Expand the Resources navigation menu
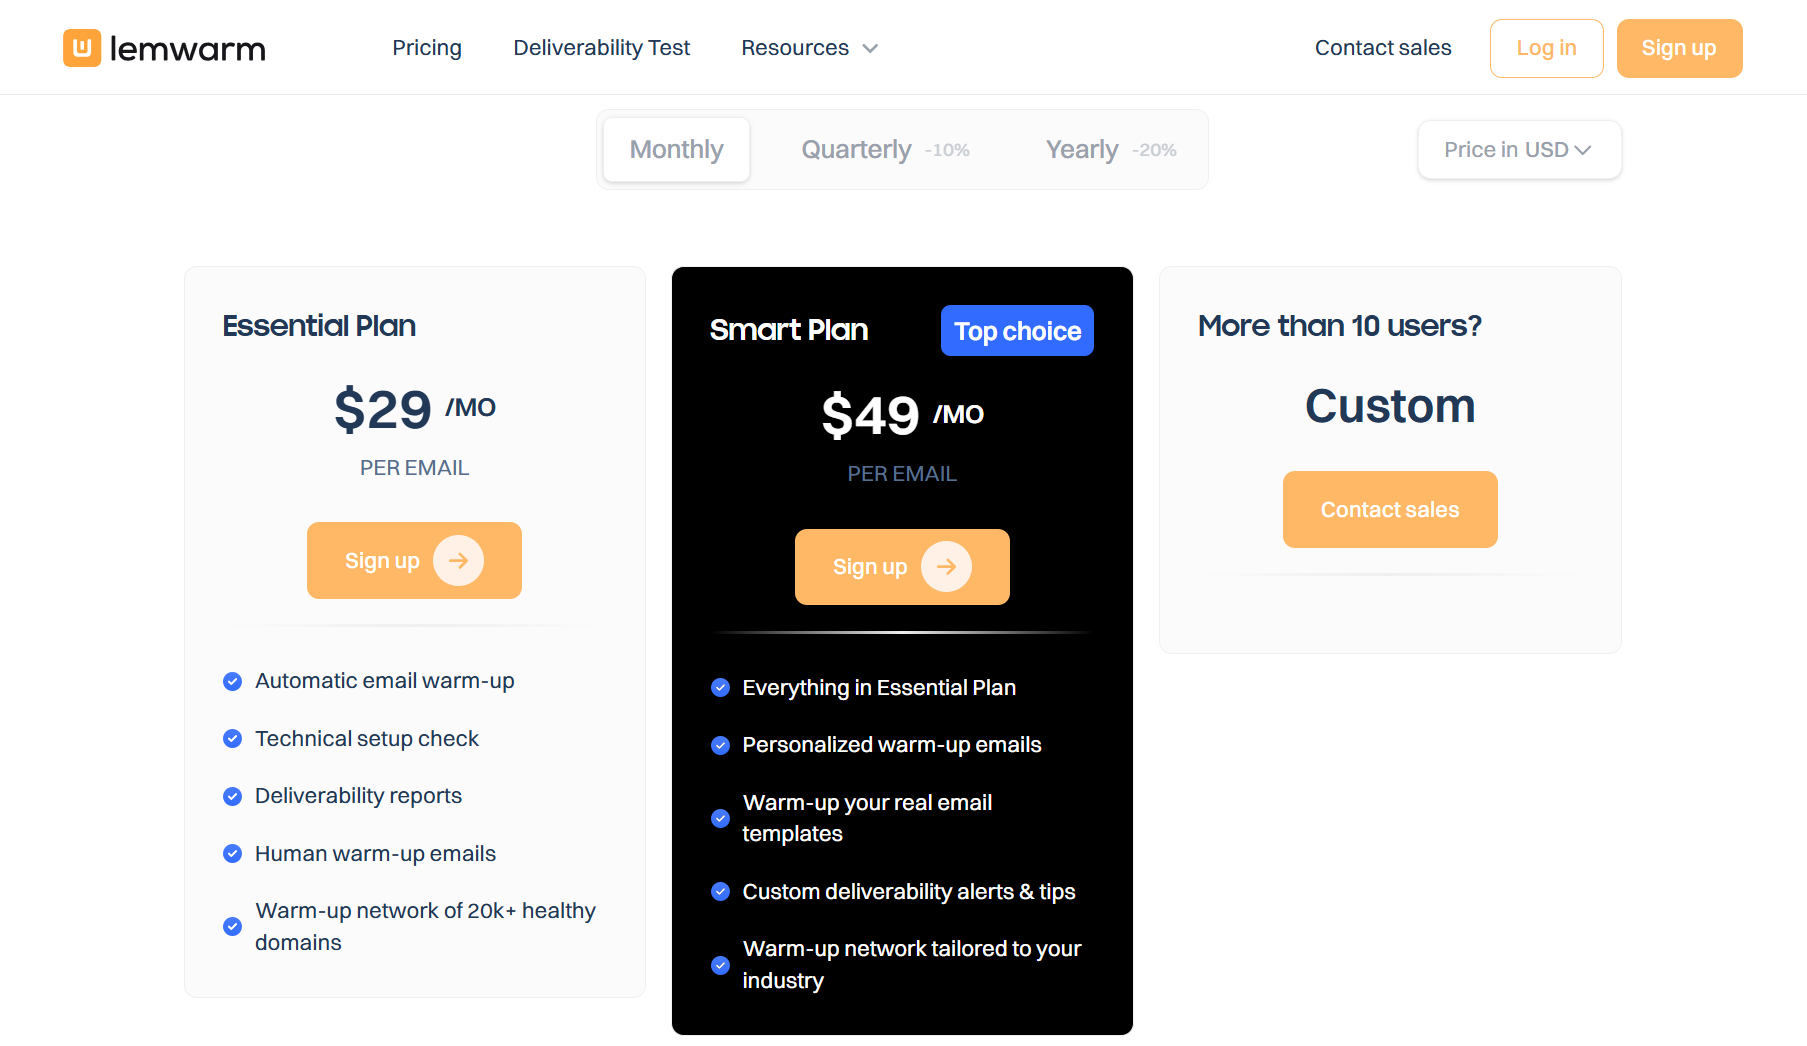Viewport: 1807px width, 1046px height. pos(808,47)
